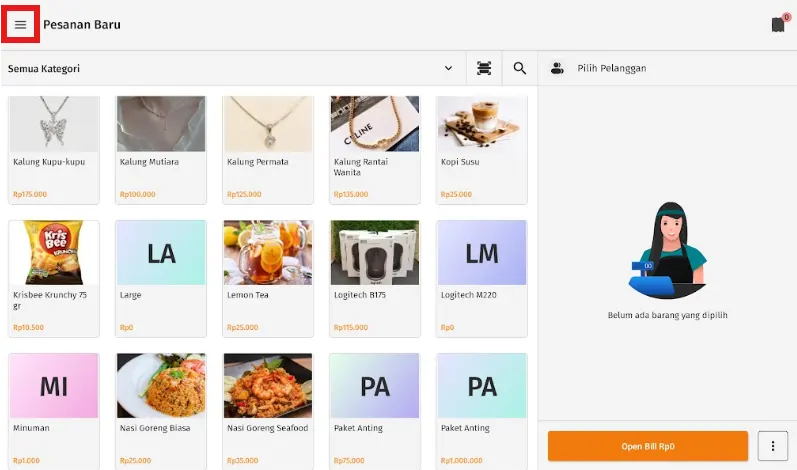Click the barcode scanner icon
Screen dimensions: 797x470
coord(484,68)
